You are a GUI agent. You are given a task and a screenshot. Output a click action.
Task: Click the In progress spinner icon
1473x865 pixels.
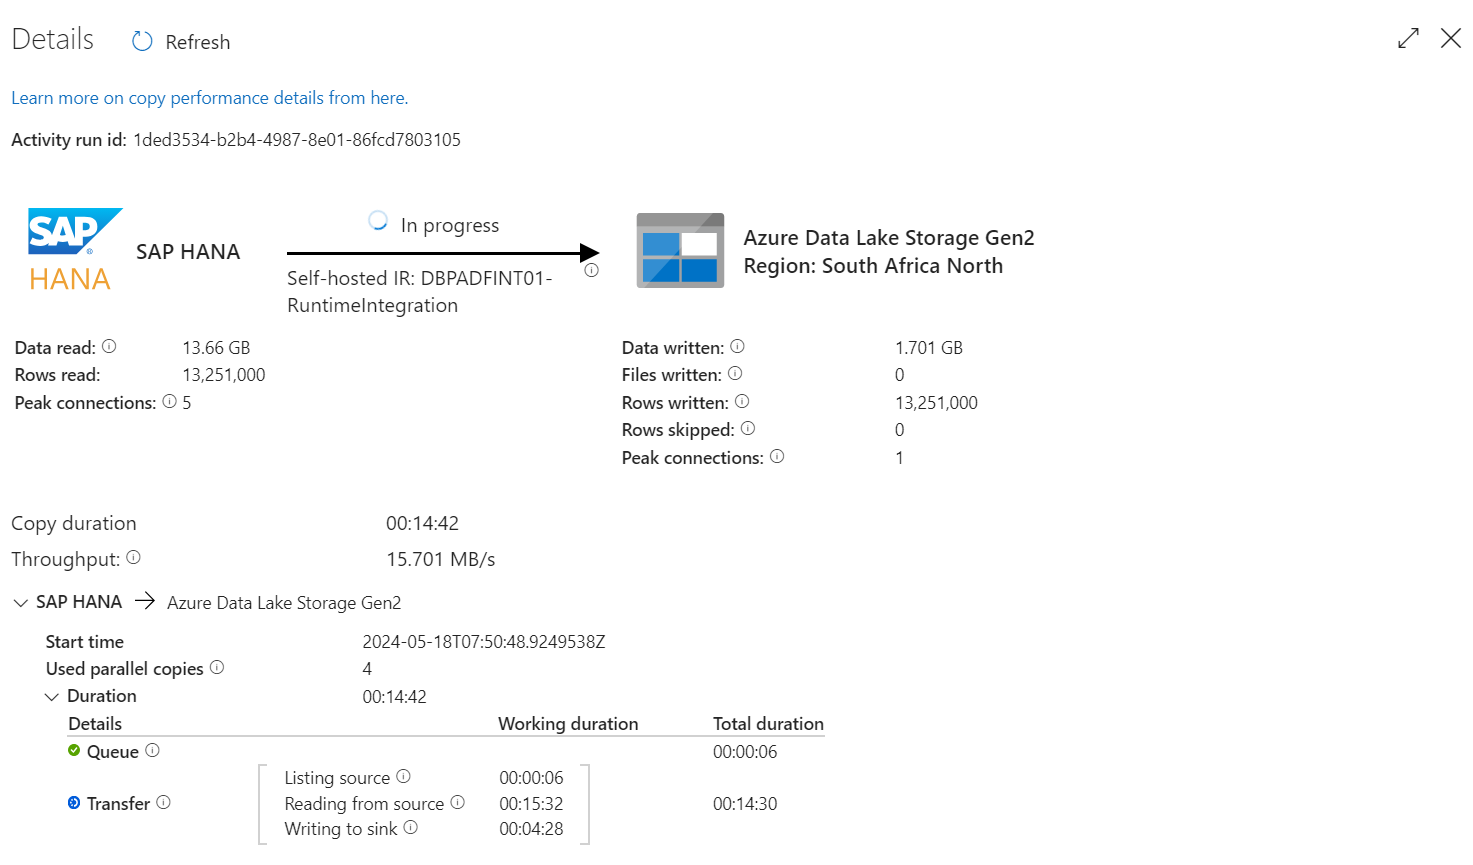pos(378,220)
